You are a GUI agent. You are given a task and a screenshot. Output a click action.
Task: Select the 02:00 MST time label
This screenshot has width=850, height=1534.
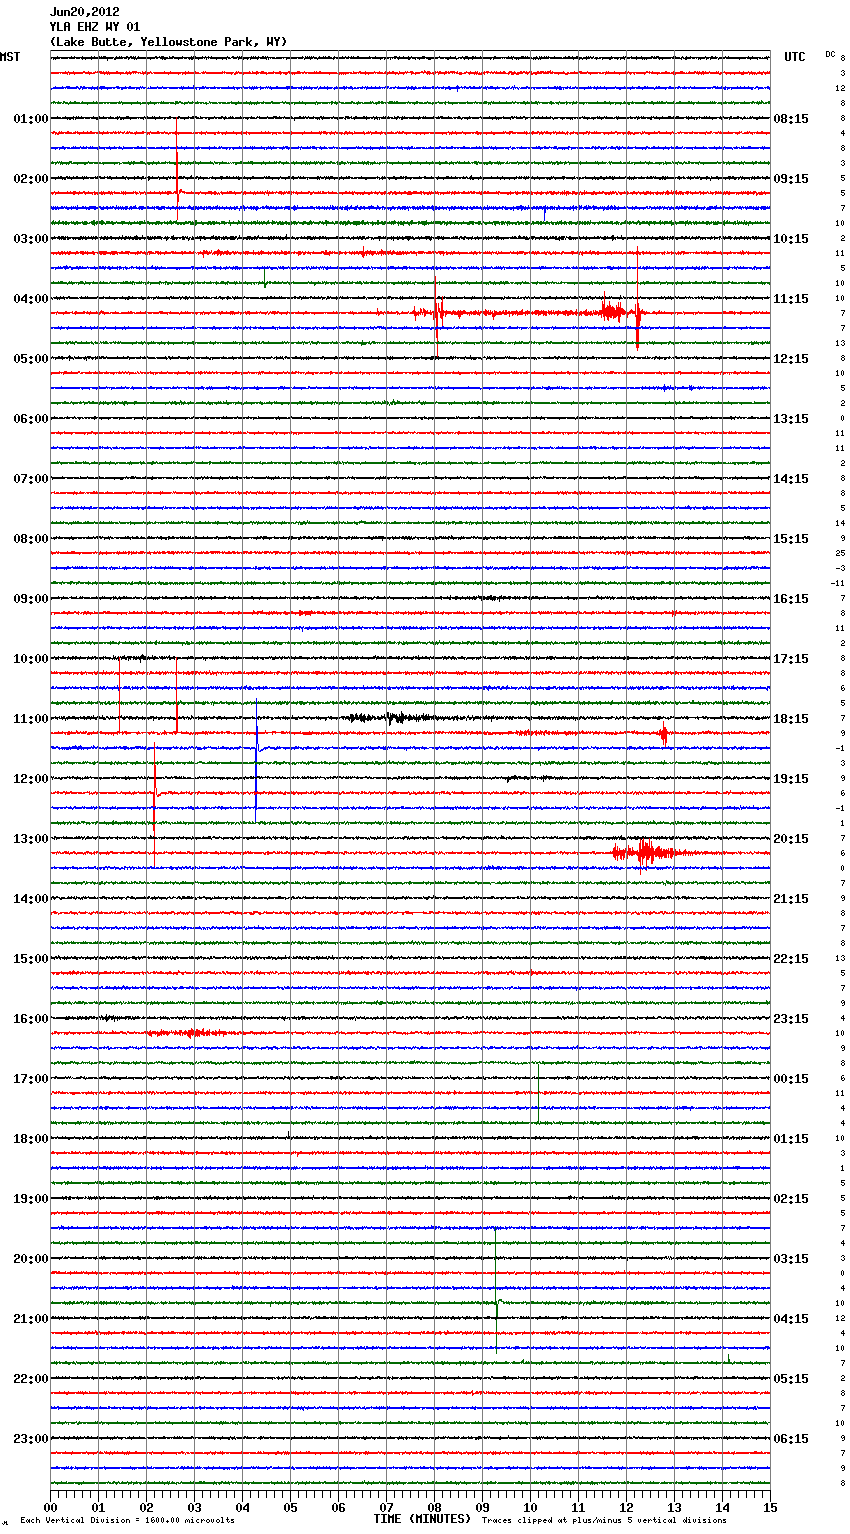click(30, 179)
